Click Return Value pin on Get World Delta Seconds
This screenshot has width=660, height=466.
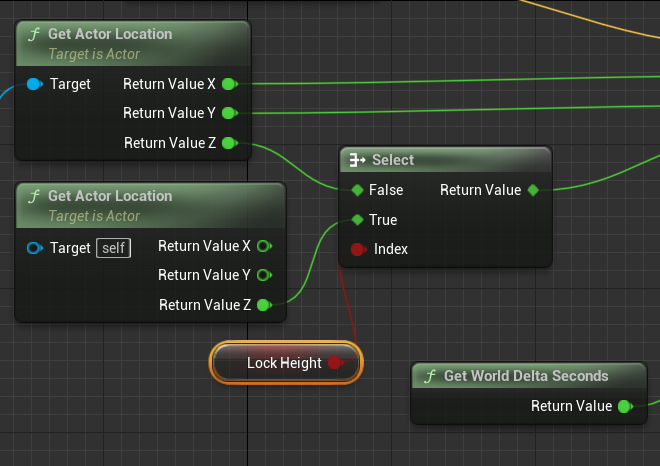pos(625,407)
